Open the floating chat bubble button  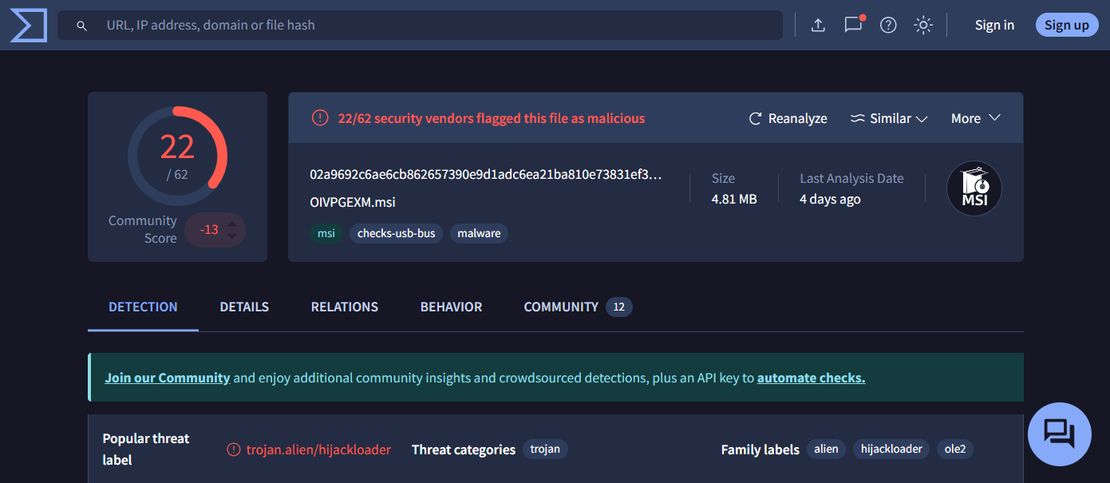(1059, 434)
